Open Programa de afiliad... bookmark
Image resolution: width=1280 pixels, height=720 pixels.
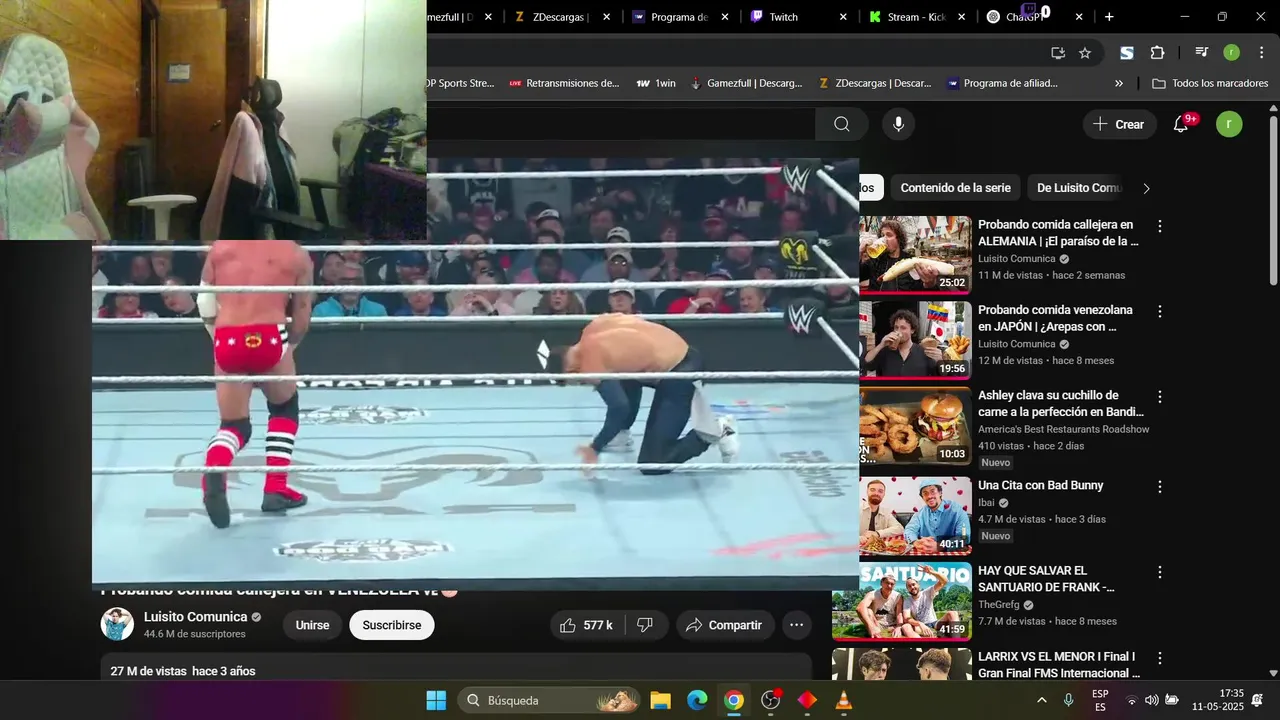coord(1002,83)
